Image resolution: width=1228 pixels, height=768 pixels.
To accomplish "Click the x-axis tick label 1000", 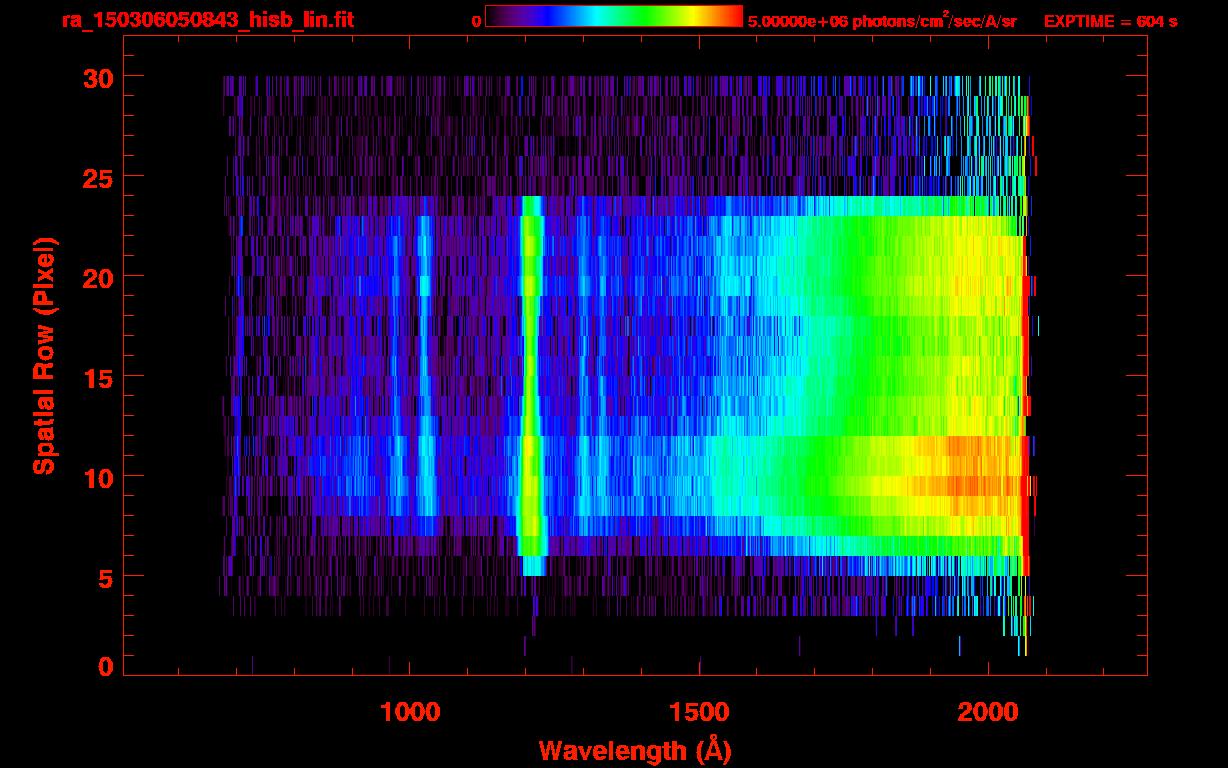I will pyautogui.click(x=410, y=712).
